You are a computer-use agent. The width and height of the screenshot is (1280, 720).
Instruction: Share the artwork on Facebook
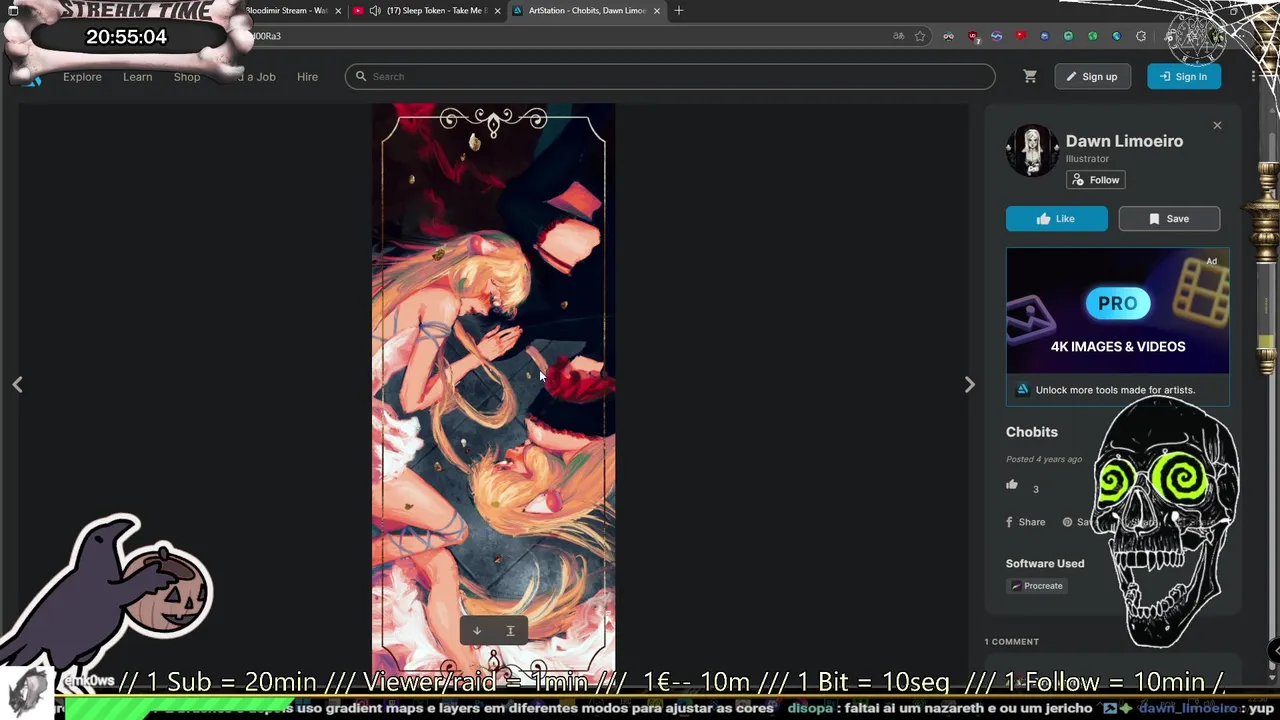pyautogui.click(x=1025, y=522)
